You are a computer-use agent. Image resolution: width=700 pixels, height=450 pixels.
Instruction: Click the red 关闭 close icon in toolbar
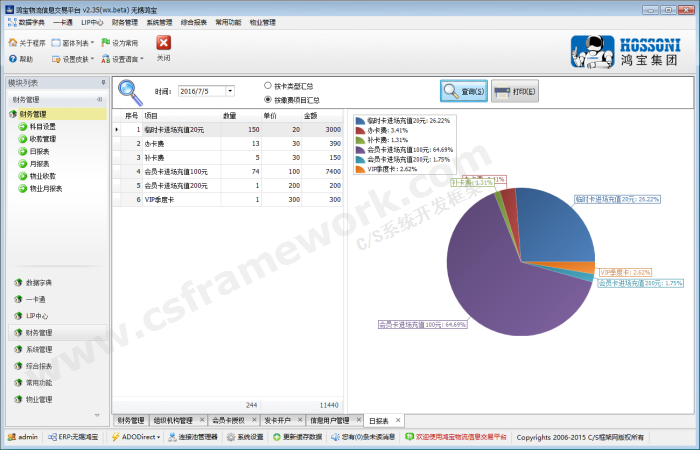point(163,43)
